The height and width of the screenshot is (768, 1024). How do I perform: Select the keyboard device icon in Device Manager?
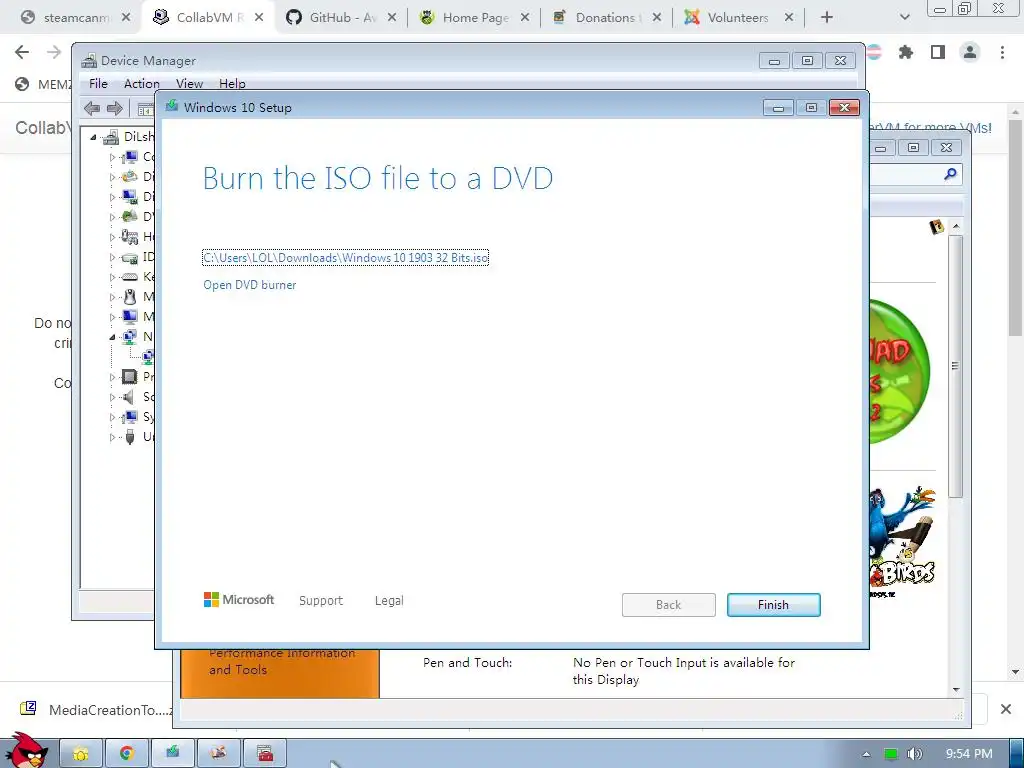(130, 277)
